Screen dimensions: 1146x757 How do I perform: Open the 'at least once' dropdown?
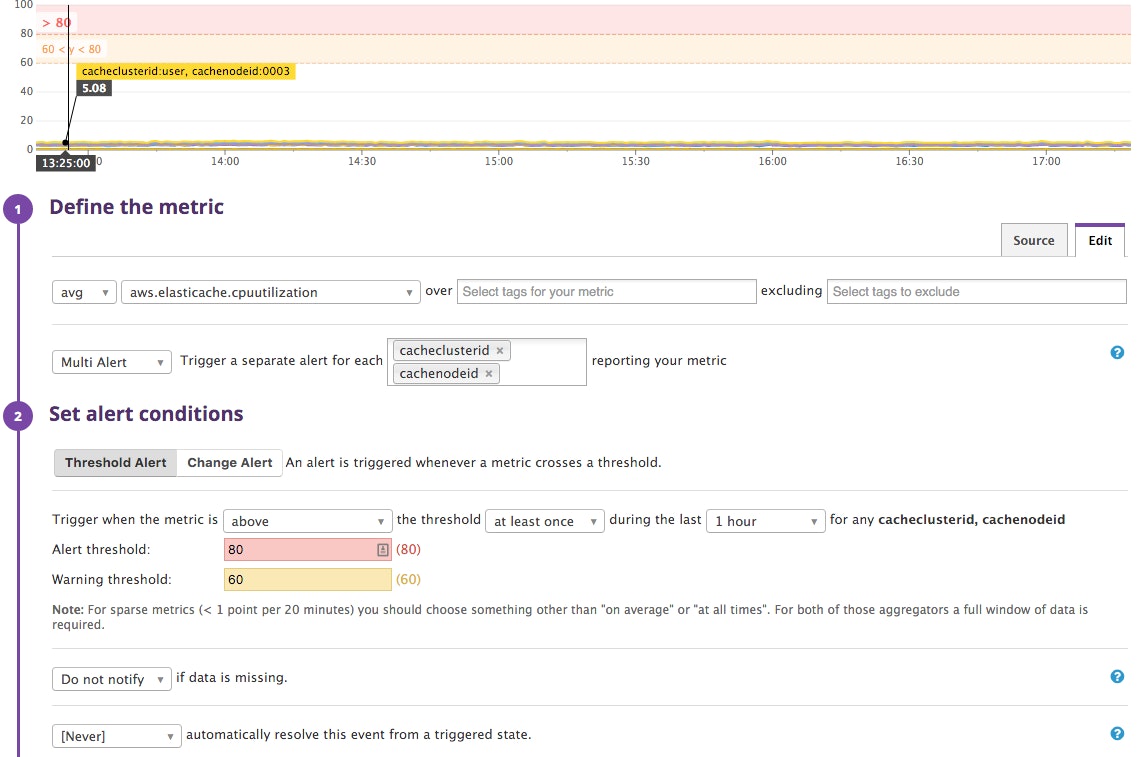click(x=544, y=521)
